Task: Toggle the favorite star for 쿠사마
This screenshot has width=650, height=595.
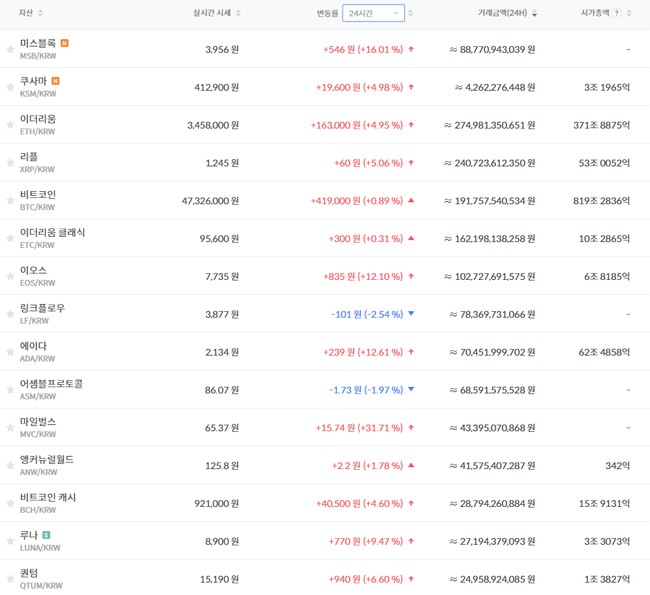Action: click(x=10, y=87)
